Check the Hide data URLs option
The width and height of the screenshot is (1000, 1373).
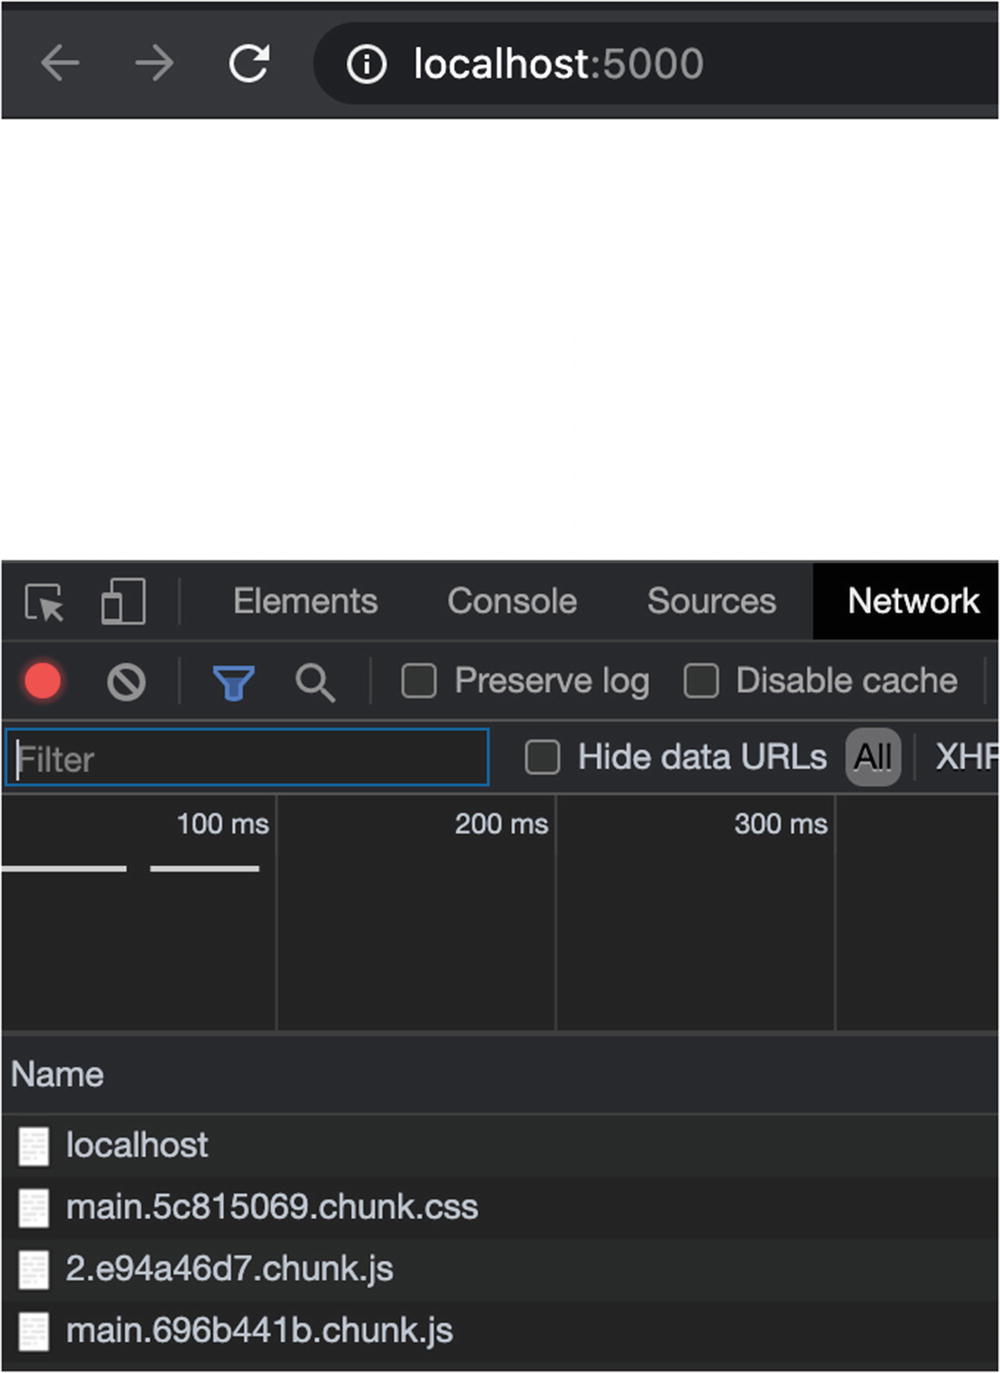(x=542, y=758)
